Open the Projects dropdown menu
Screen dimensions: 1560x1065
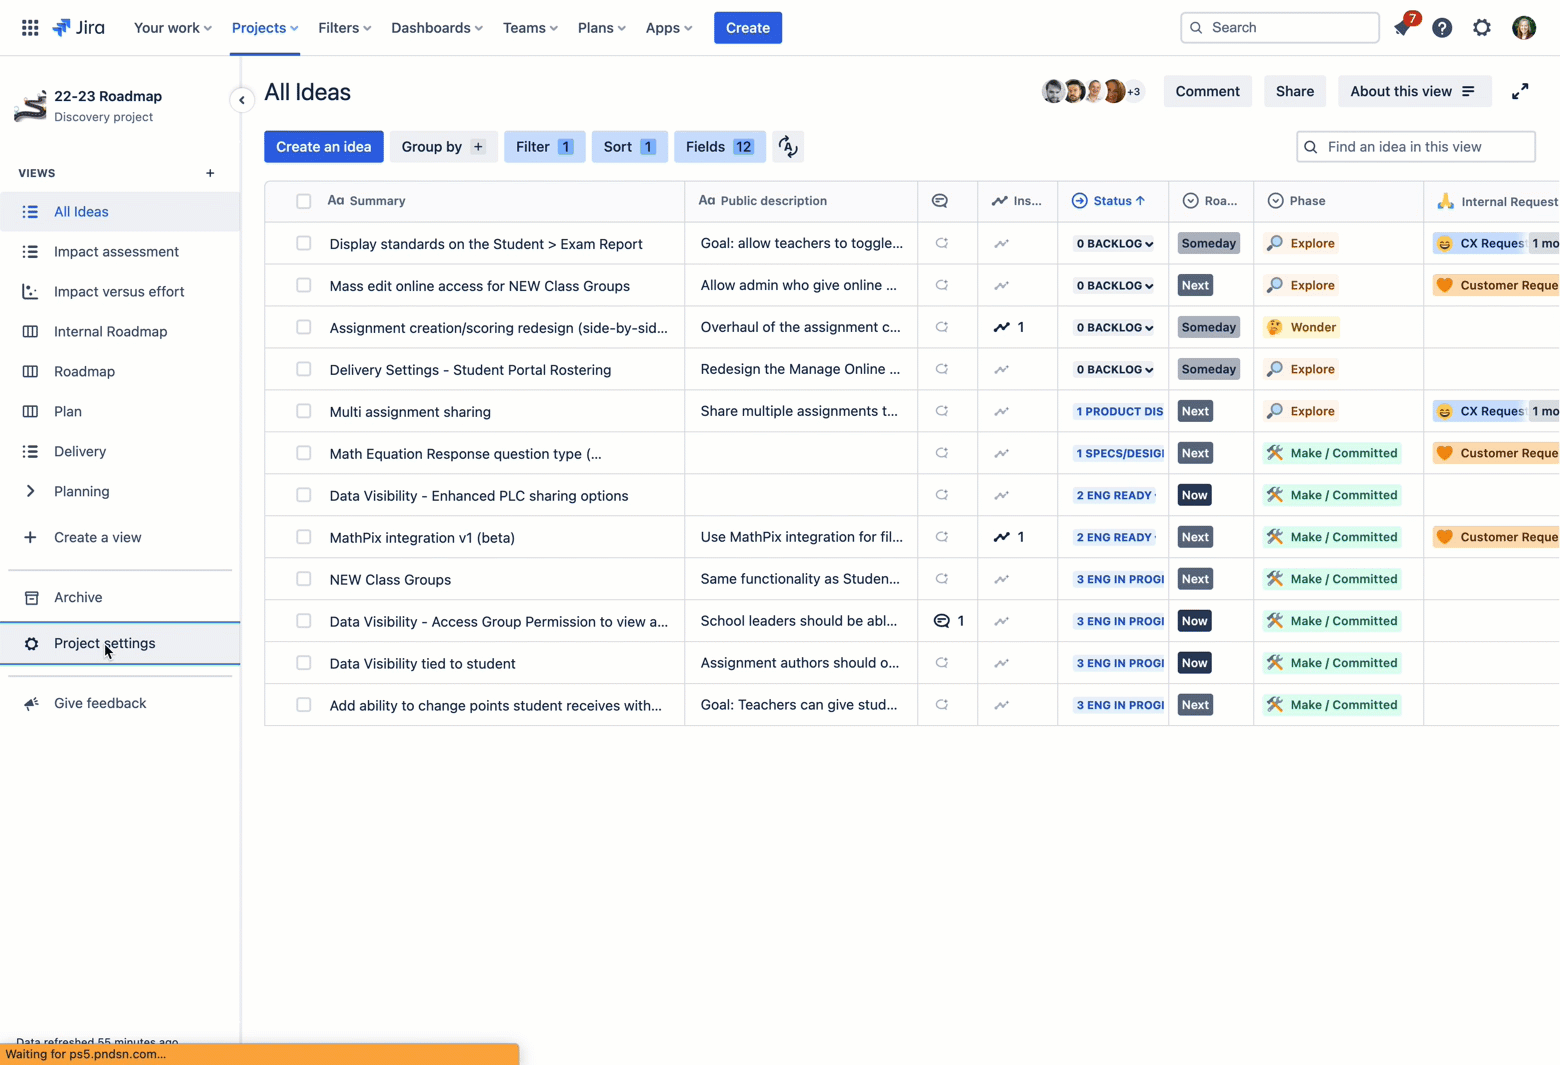click(x=265, y=28)
